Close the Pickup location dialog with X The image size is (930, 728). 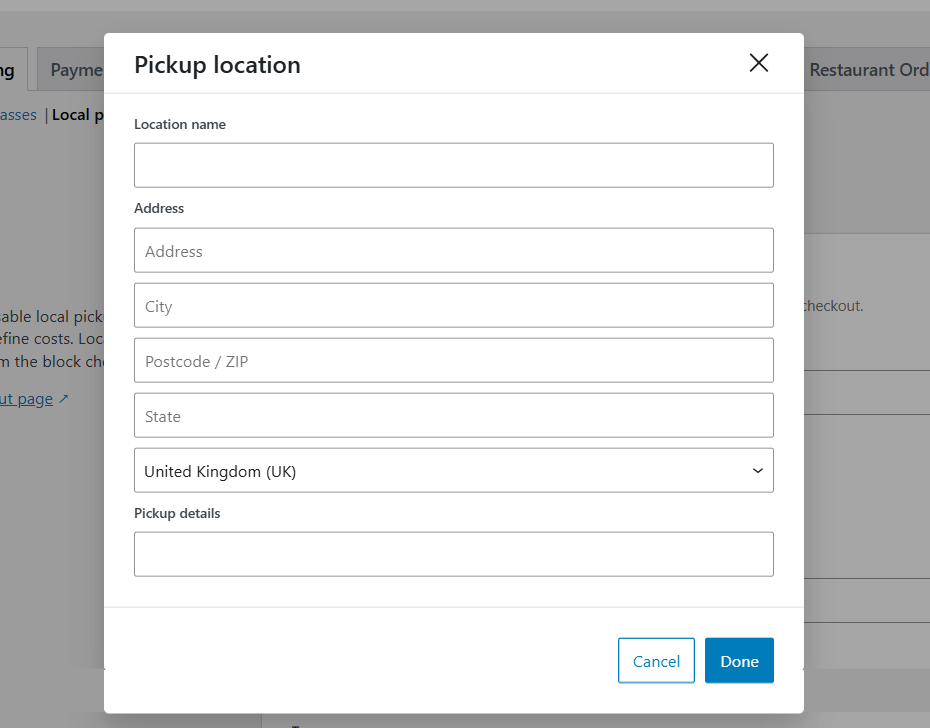click(759, 63)
